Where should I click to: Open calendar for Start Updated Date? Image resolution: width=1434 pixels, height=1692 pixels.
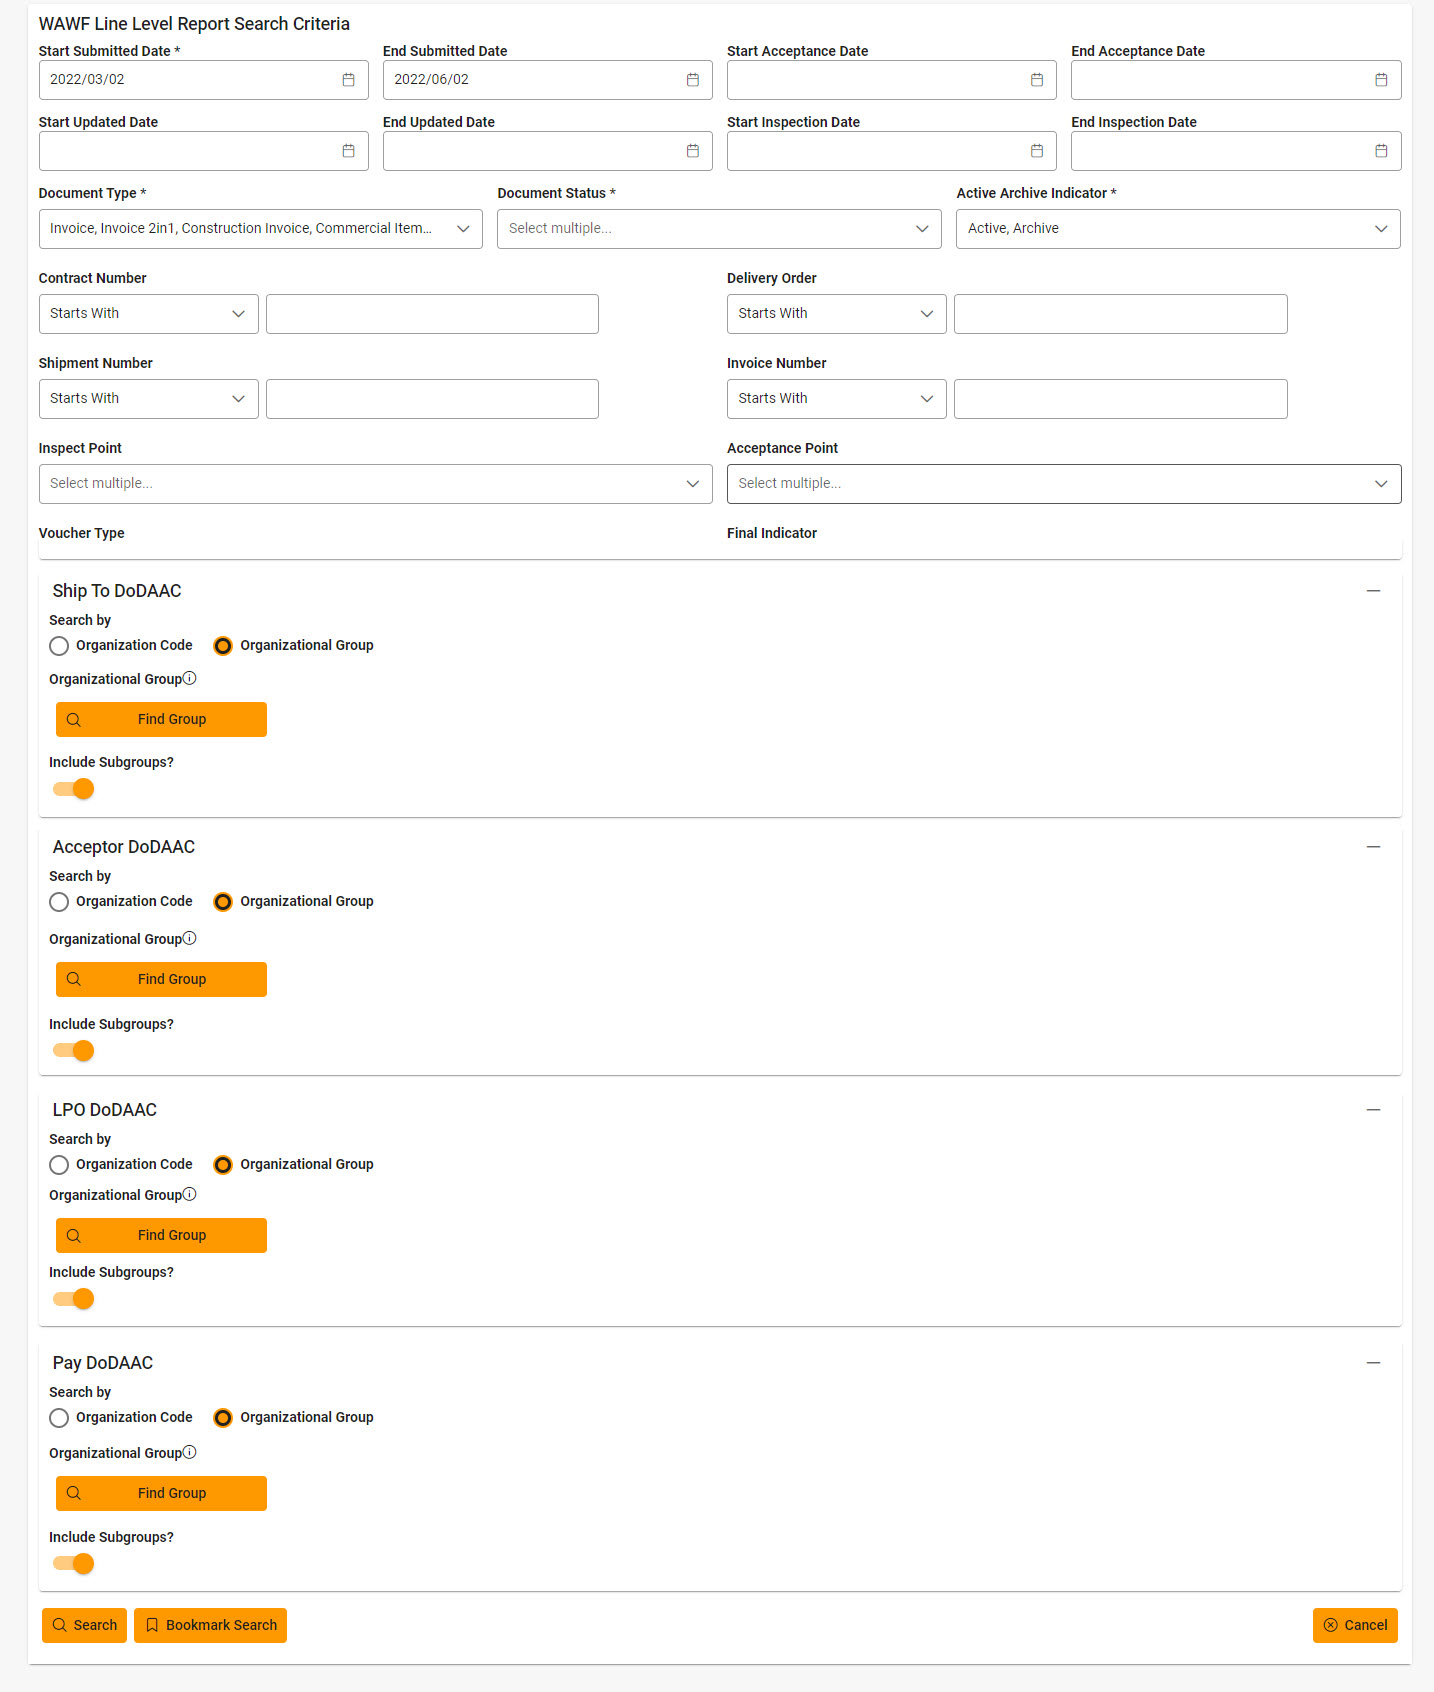(348, 151)
